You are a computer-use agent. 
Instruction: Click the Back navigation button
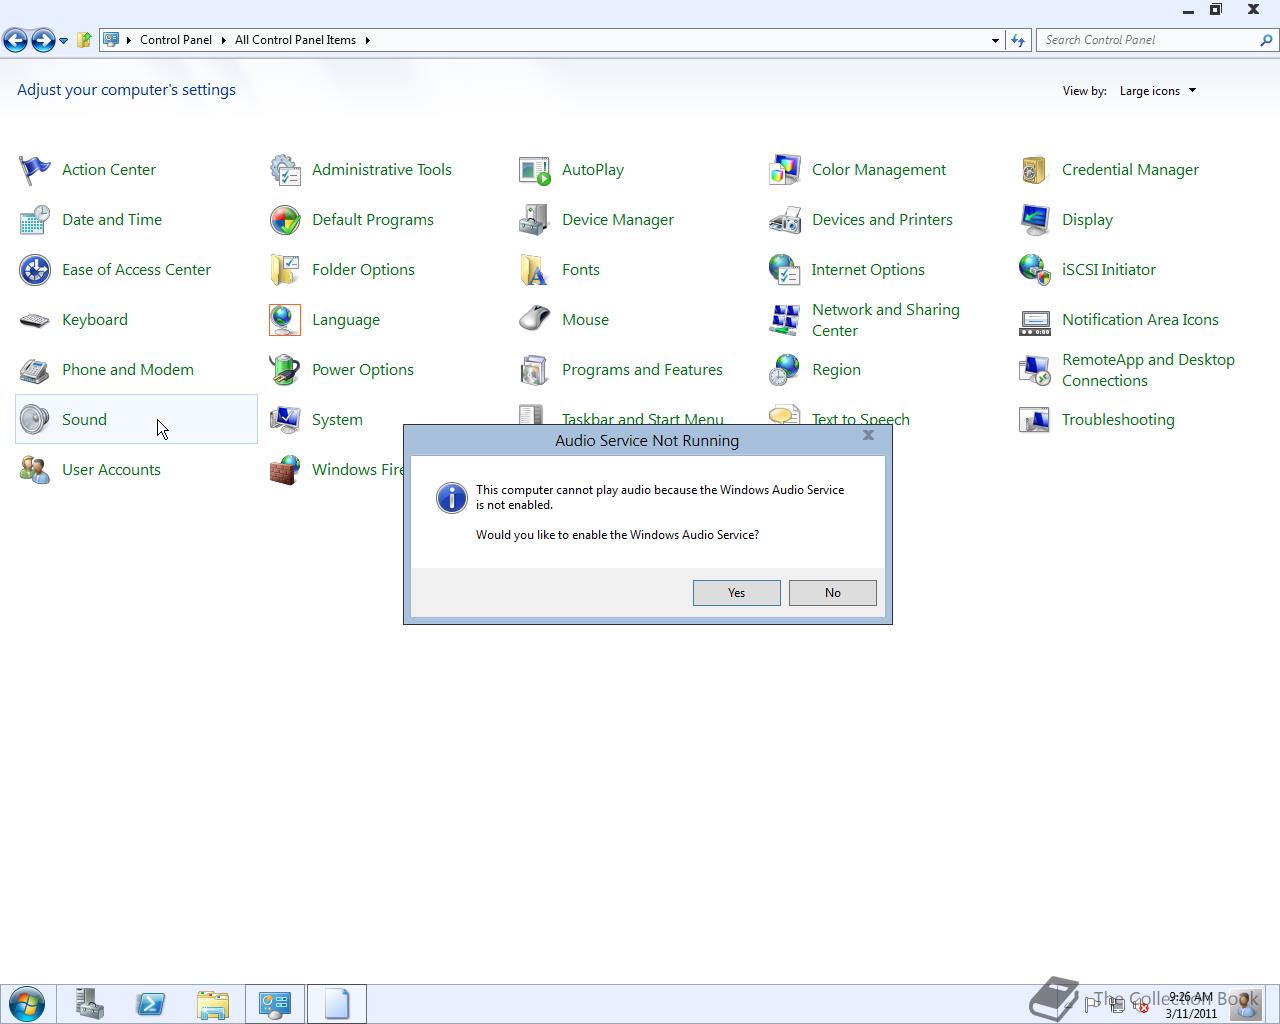[15, 40]
